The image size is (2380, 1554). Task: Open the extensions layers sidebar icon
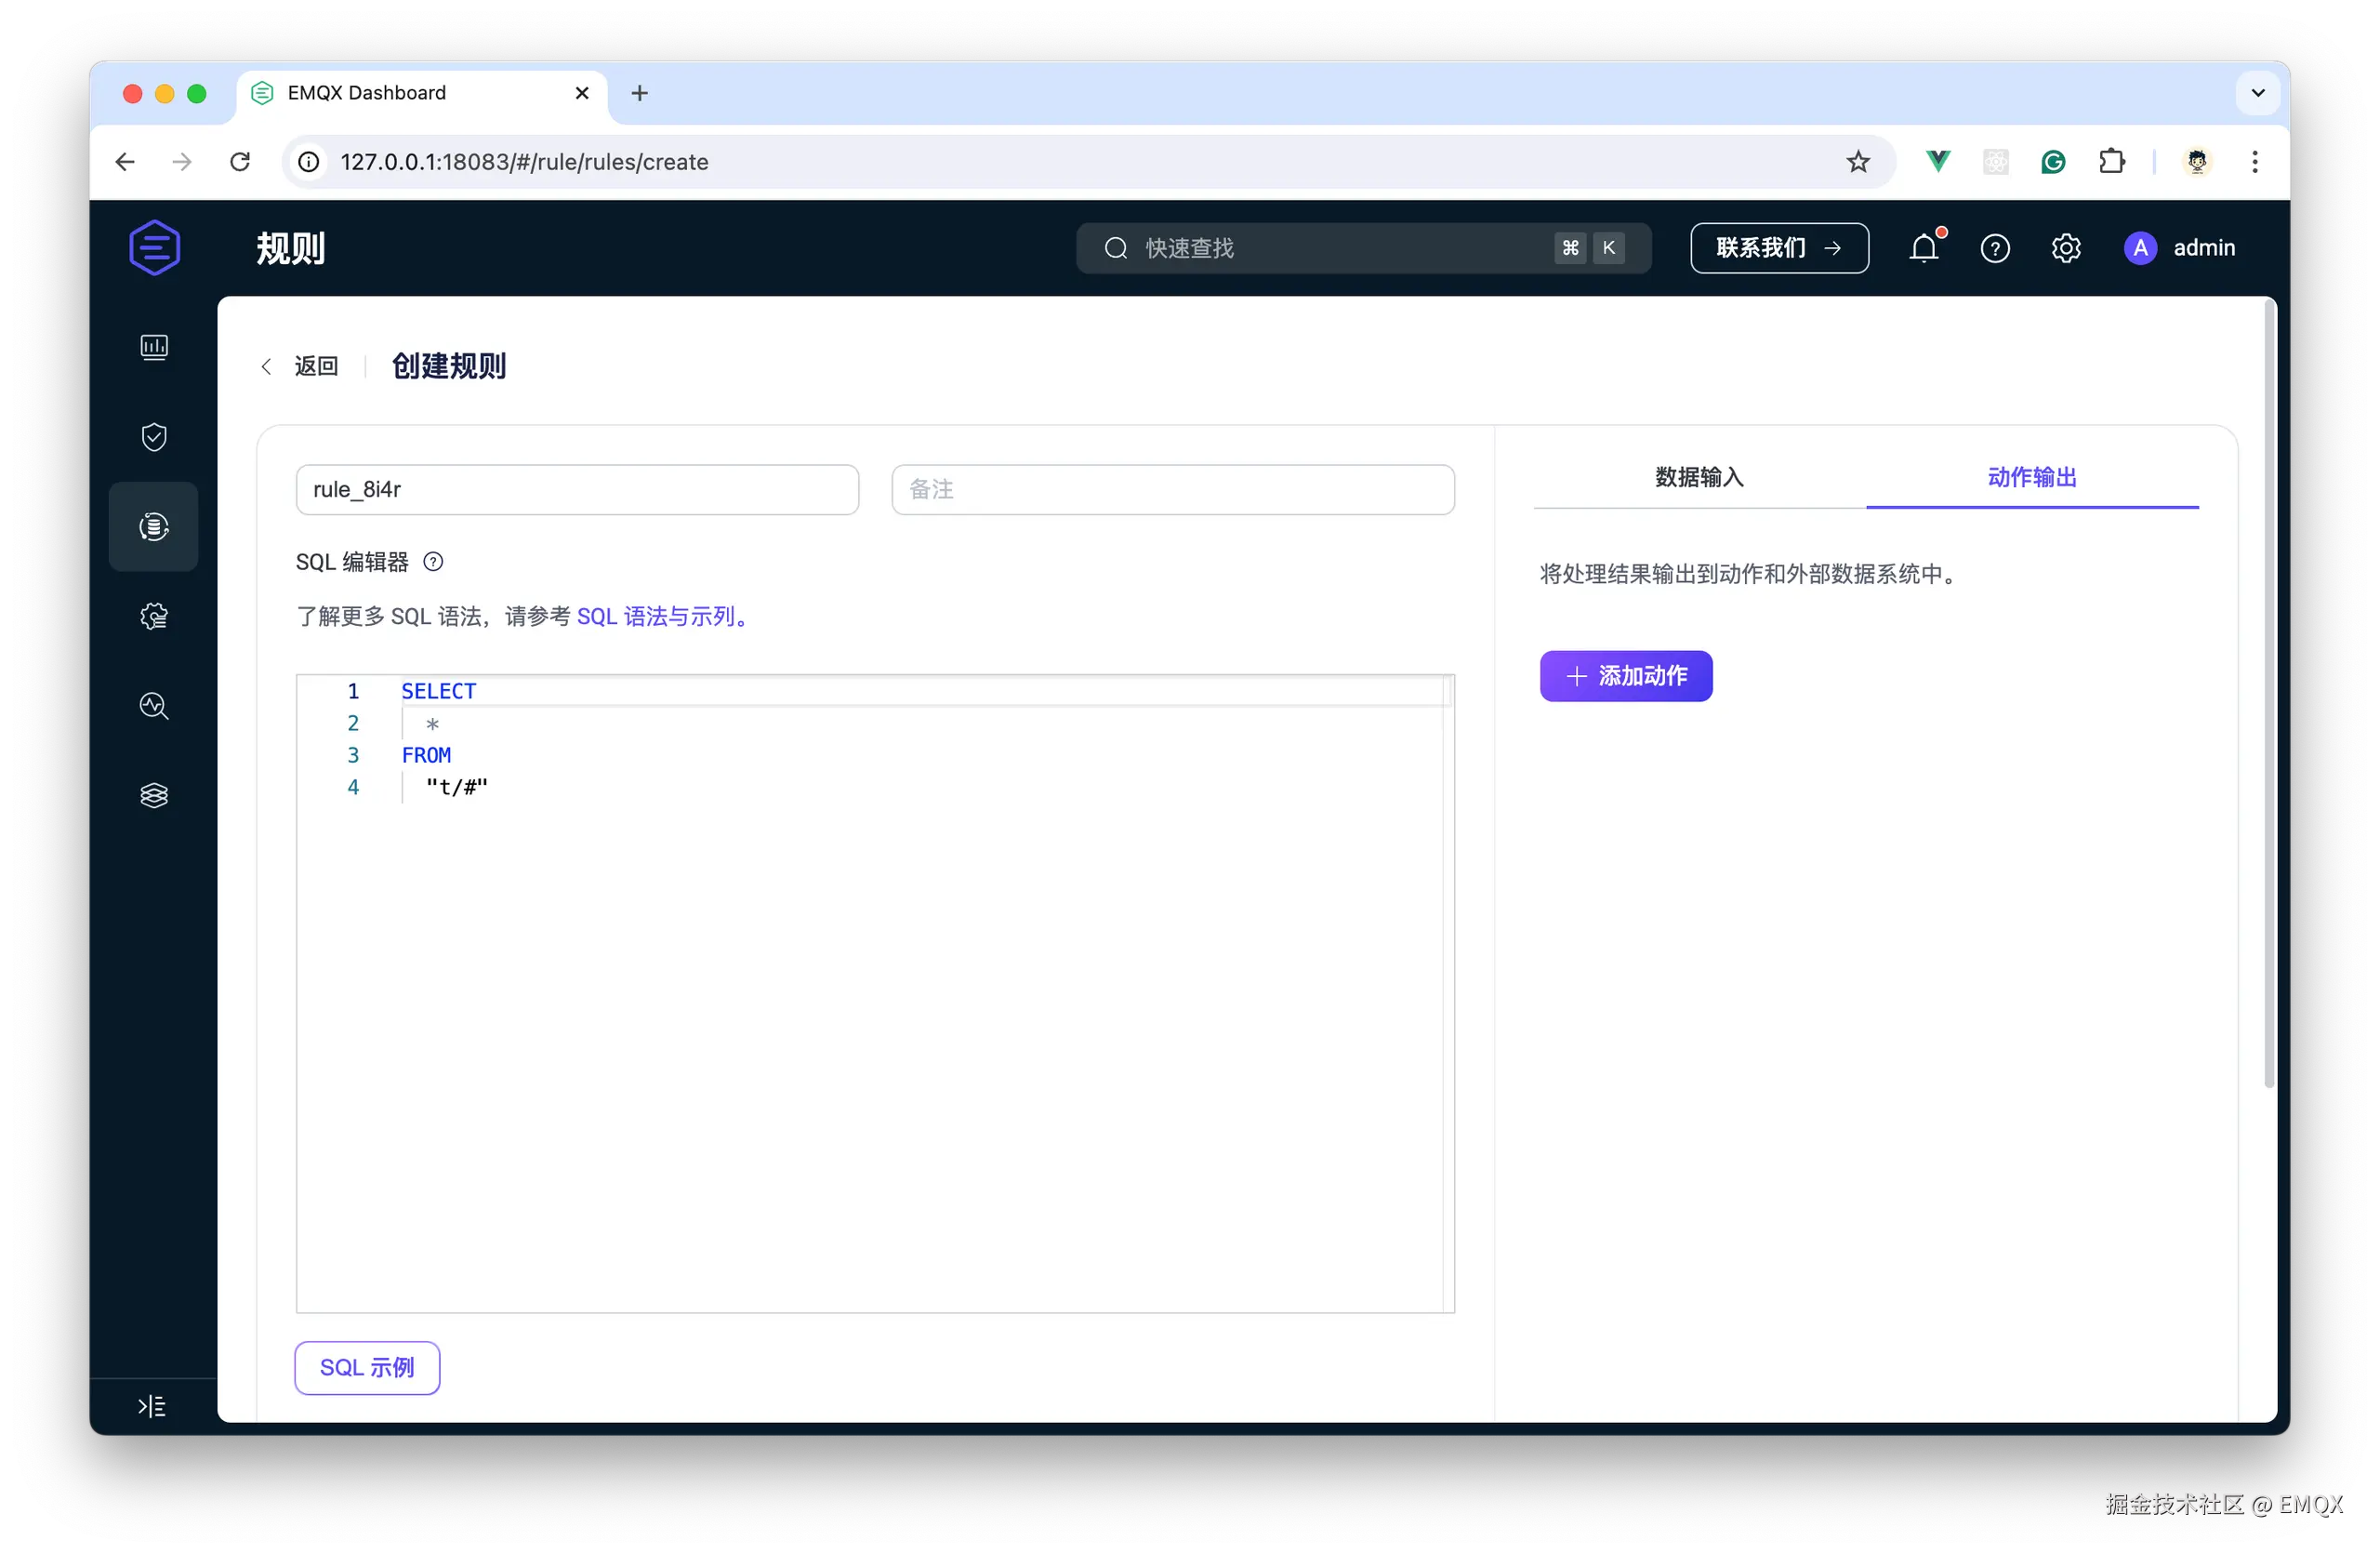tap(154, 794)
